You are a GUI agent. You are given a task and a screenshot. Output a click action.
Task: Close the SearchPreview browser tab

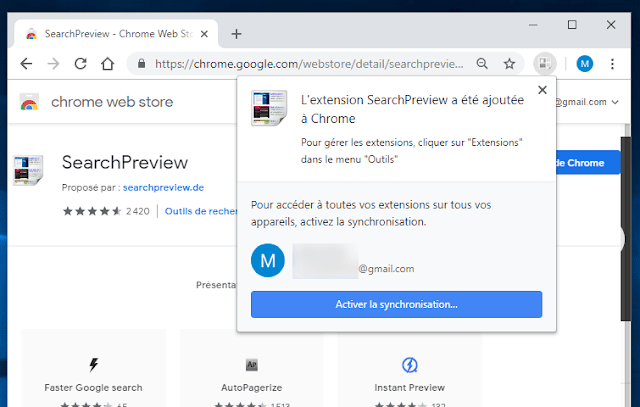[x=204, y=34]
